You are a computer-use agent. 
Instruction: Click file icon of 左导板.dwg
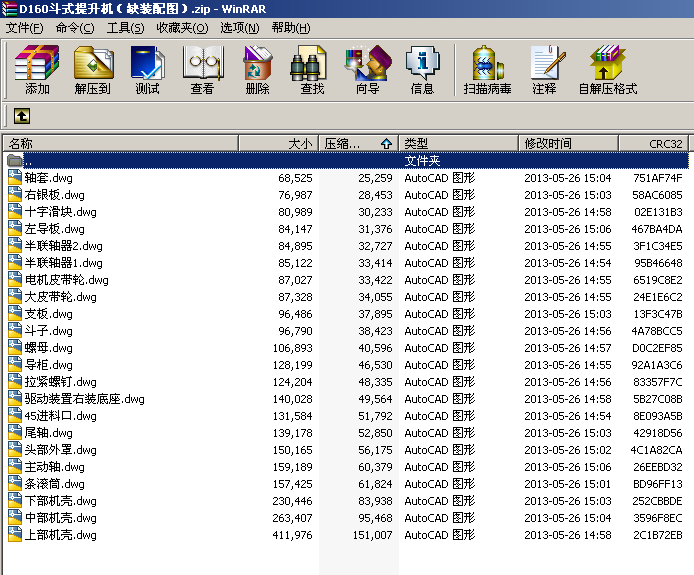point(15,228)
